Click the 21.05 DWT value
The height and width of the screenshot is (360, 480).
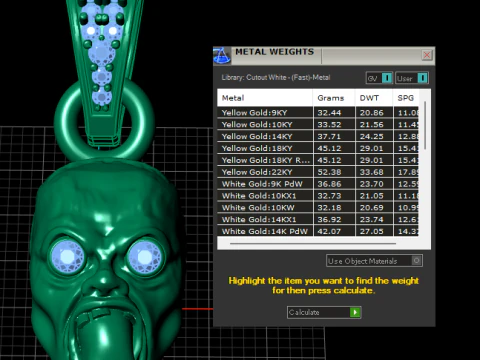coord(372,196)
